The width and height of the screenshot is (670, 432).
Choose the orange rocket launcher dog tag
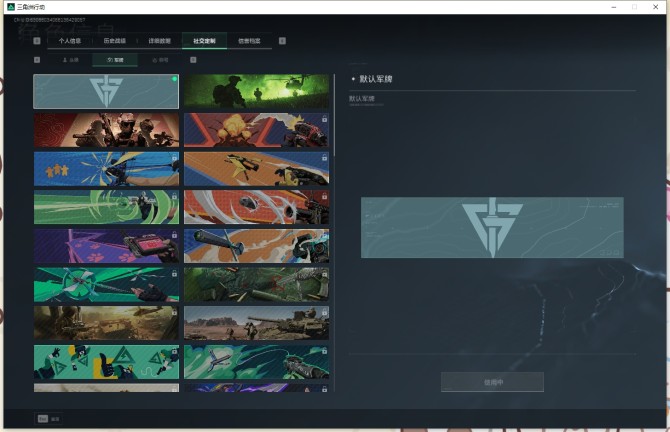[256, 246]
